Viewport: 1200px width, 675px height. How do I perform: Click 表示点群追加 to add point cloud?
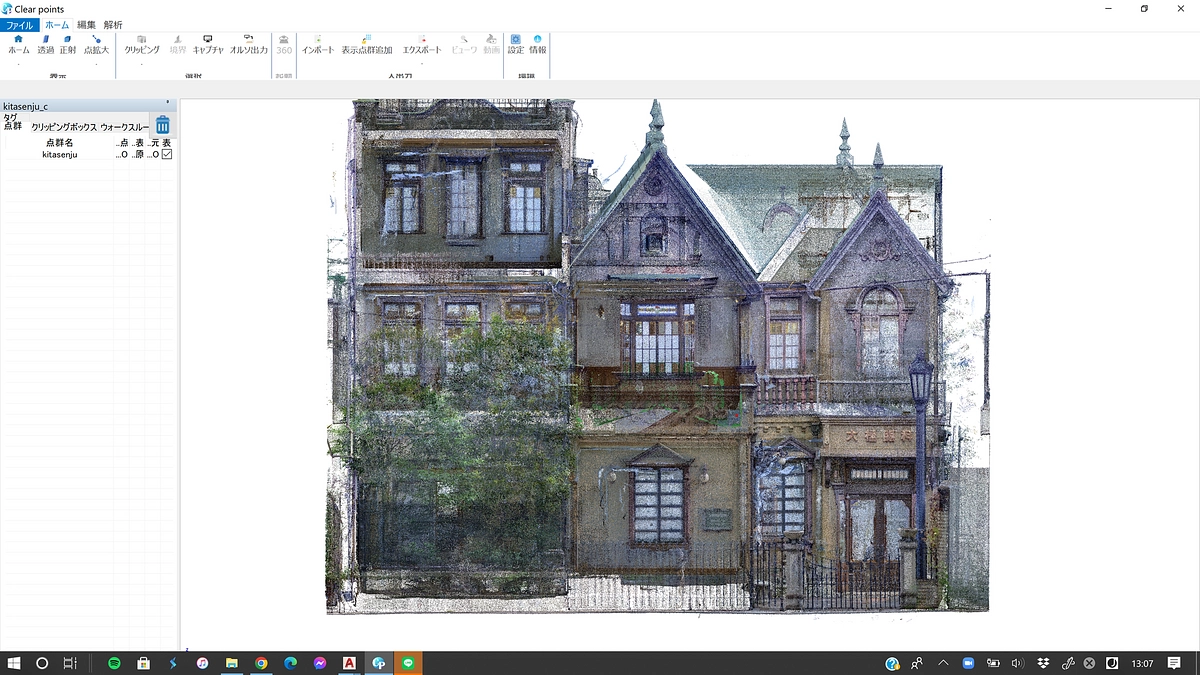pyautogui.click(x=367, y=44)
